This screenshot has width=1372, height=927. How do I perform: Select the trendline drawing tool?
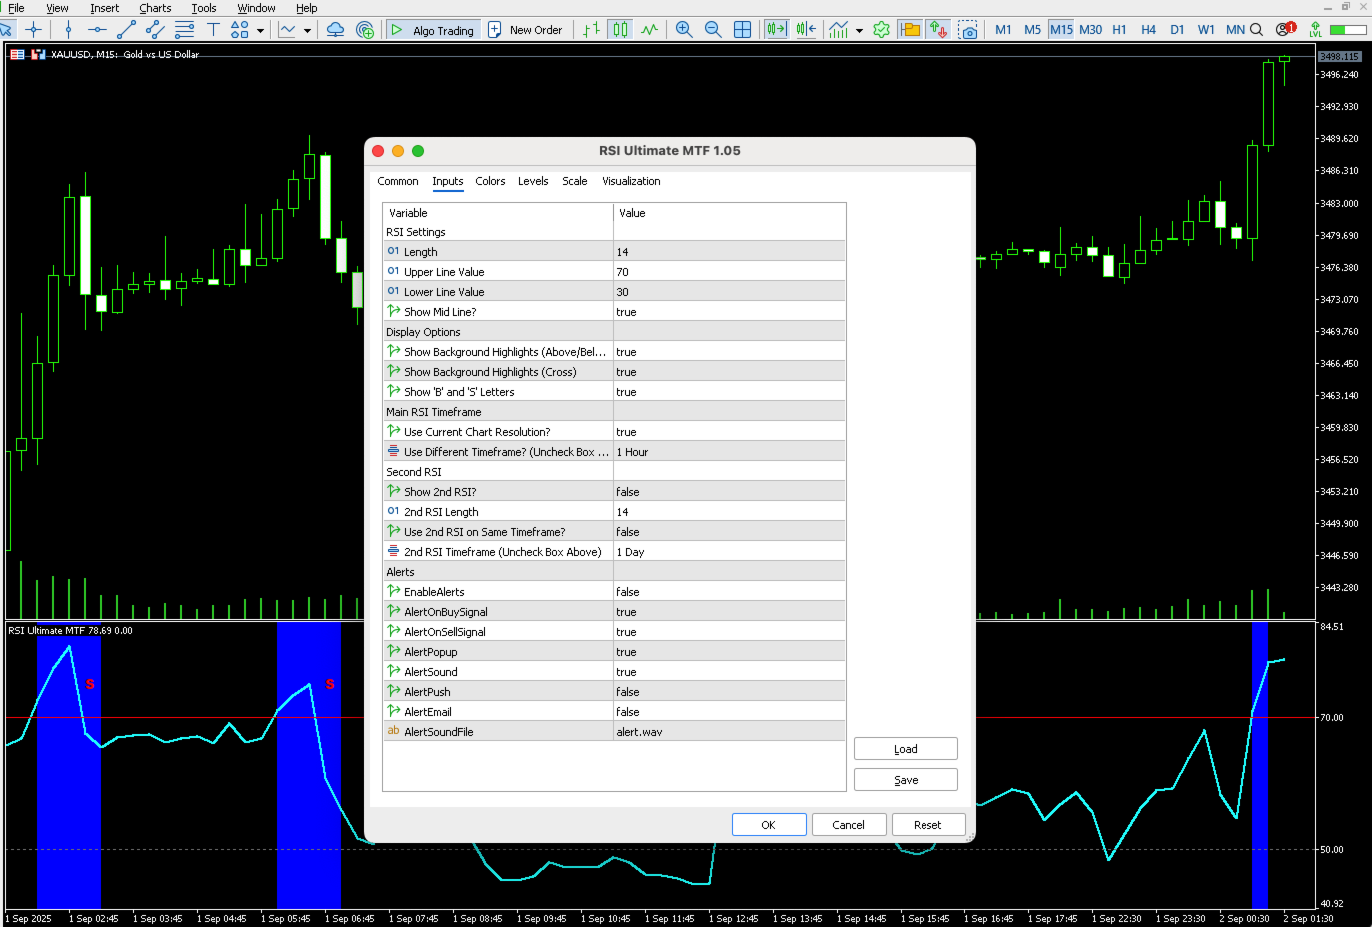point(126,30)
